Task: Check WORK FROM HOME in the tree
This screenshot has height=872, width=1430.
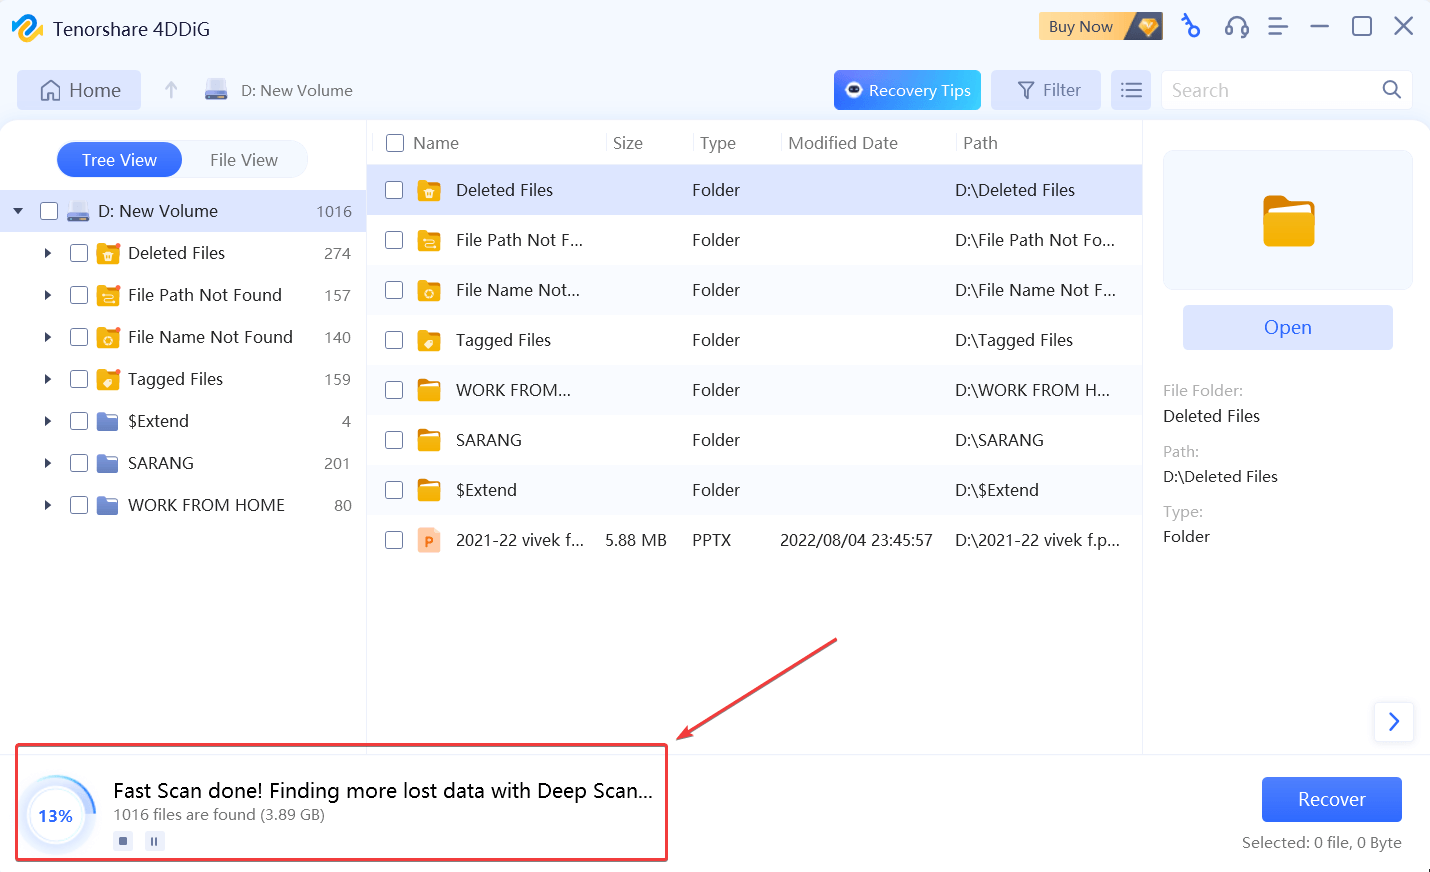Action: (x=79, y=505)
